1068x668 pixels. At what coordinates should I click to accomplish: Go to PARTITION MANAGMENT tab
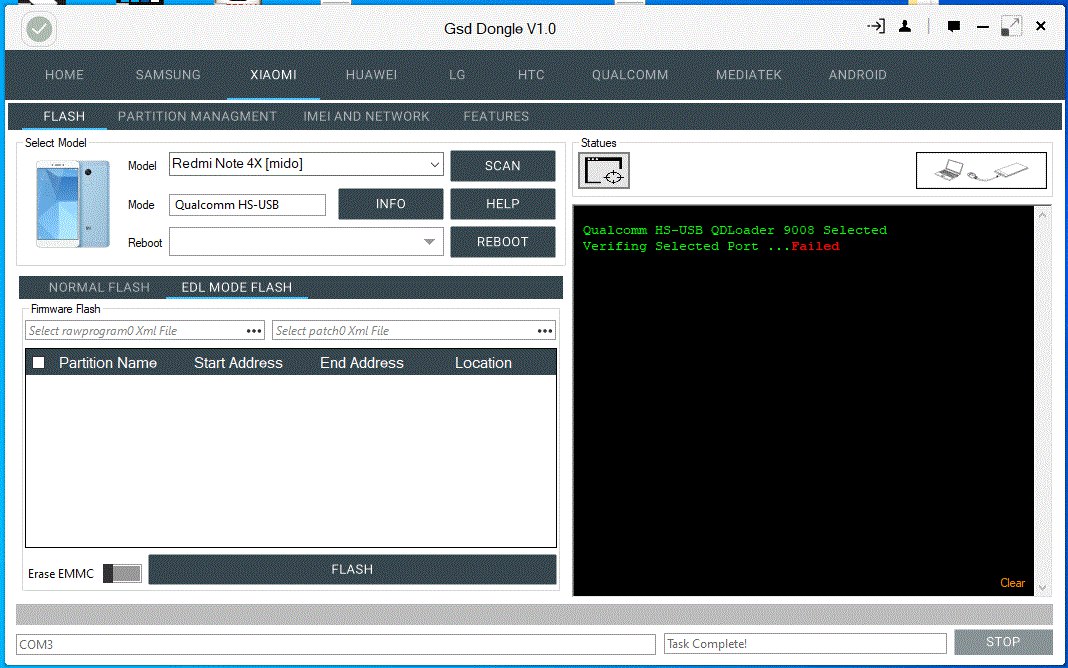tap(197, 116)
